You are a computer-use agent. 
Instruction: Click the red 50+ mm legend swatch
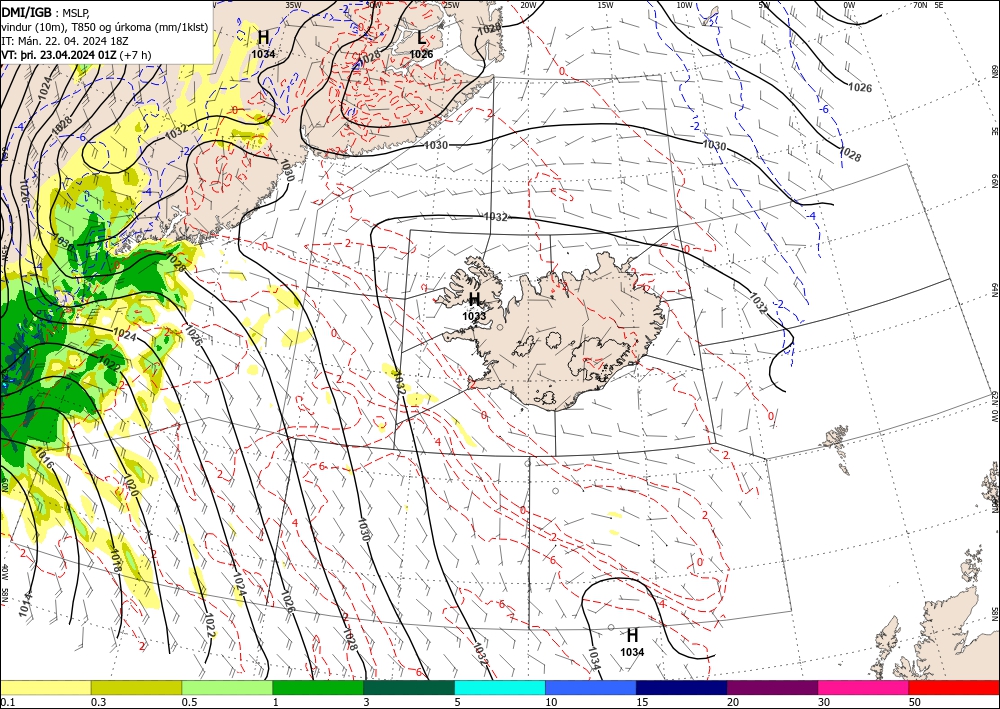click(954, 687)
